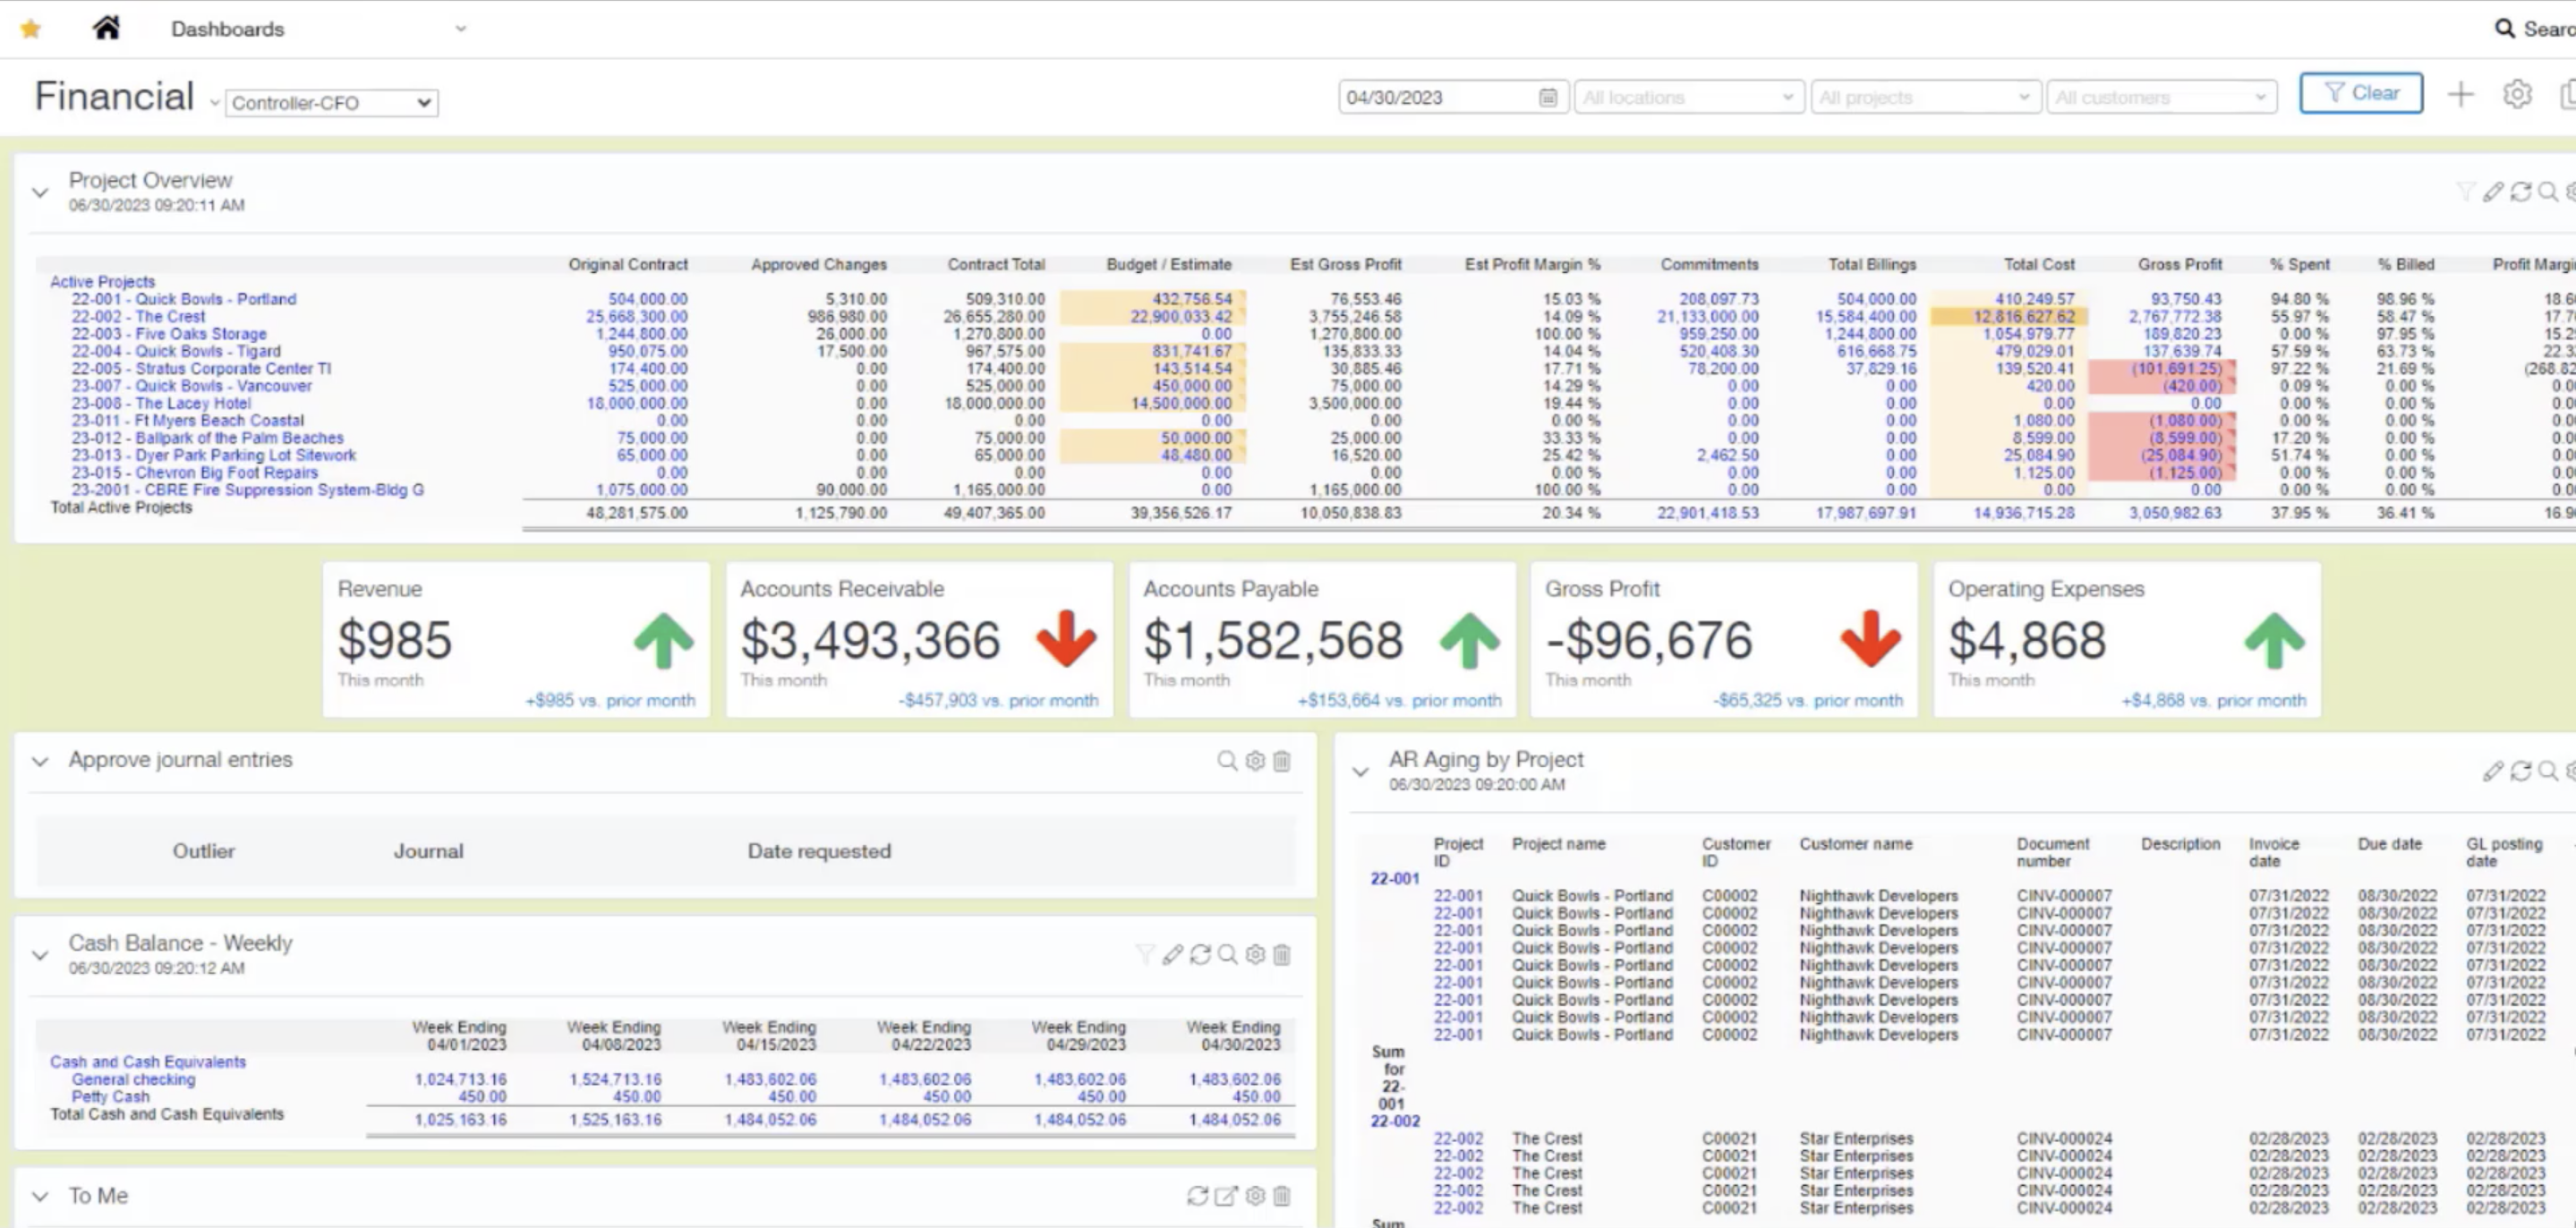The image size is (2576, 1228).
Task: Open the date picker calendar icon
Action: pos(1547,97)
